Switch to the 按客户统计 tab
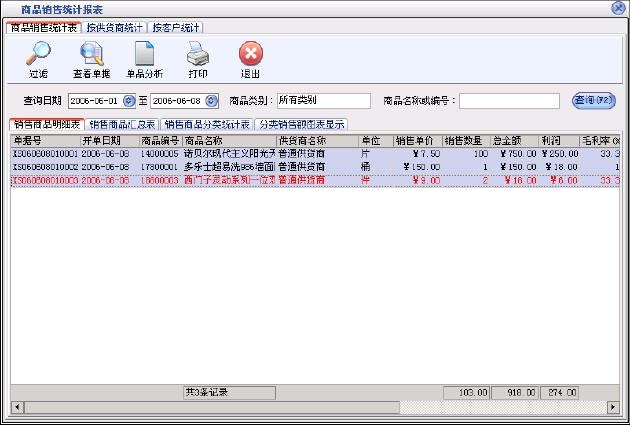This screenshot has width=630, height=425. (x=177, y=26)
